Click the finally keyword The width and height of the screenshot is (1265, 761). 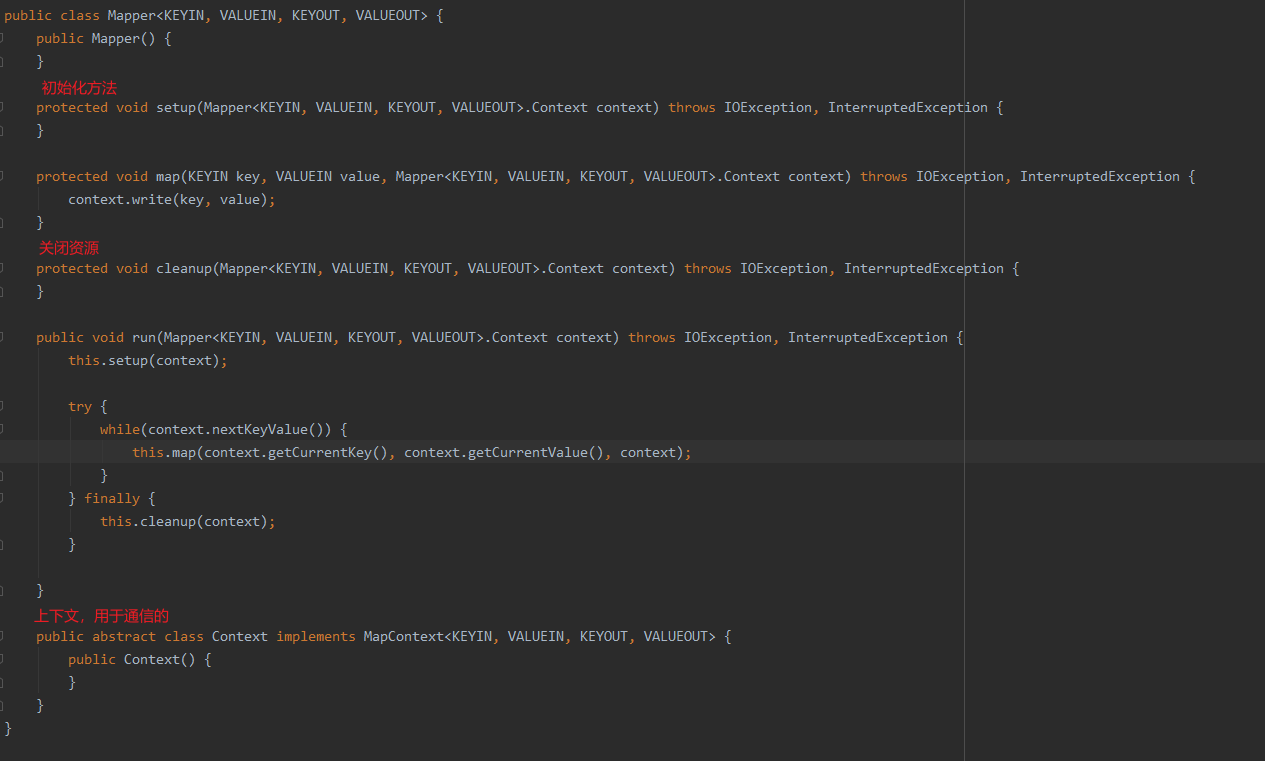112,498
